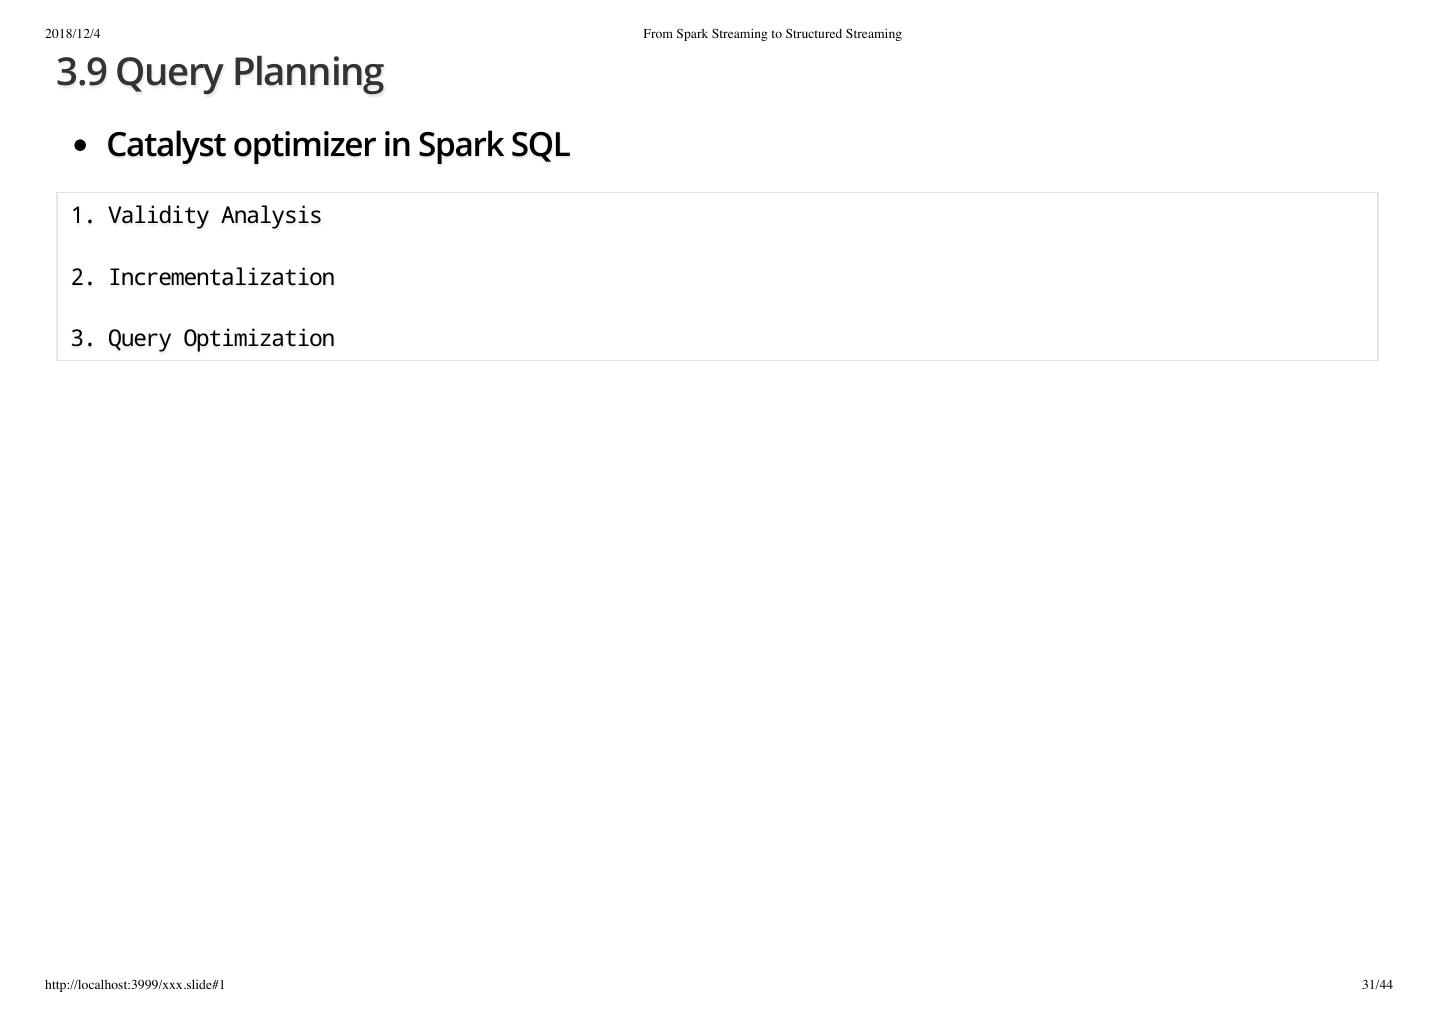
Task: Click the number "3." in the code box
Action: (82, 338)
